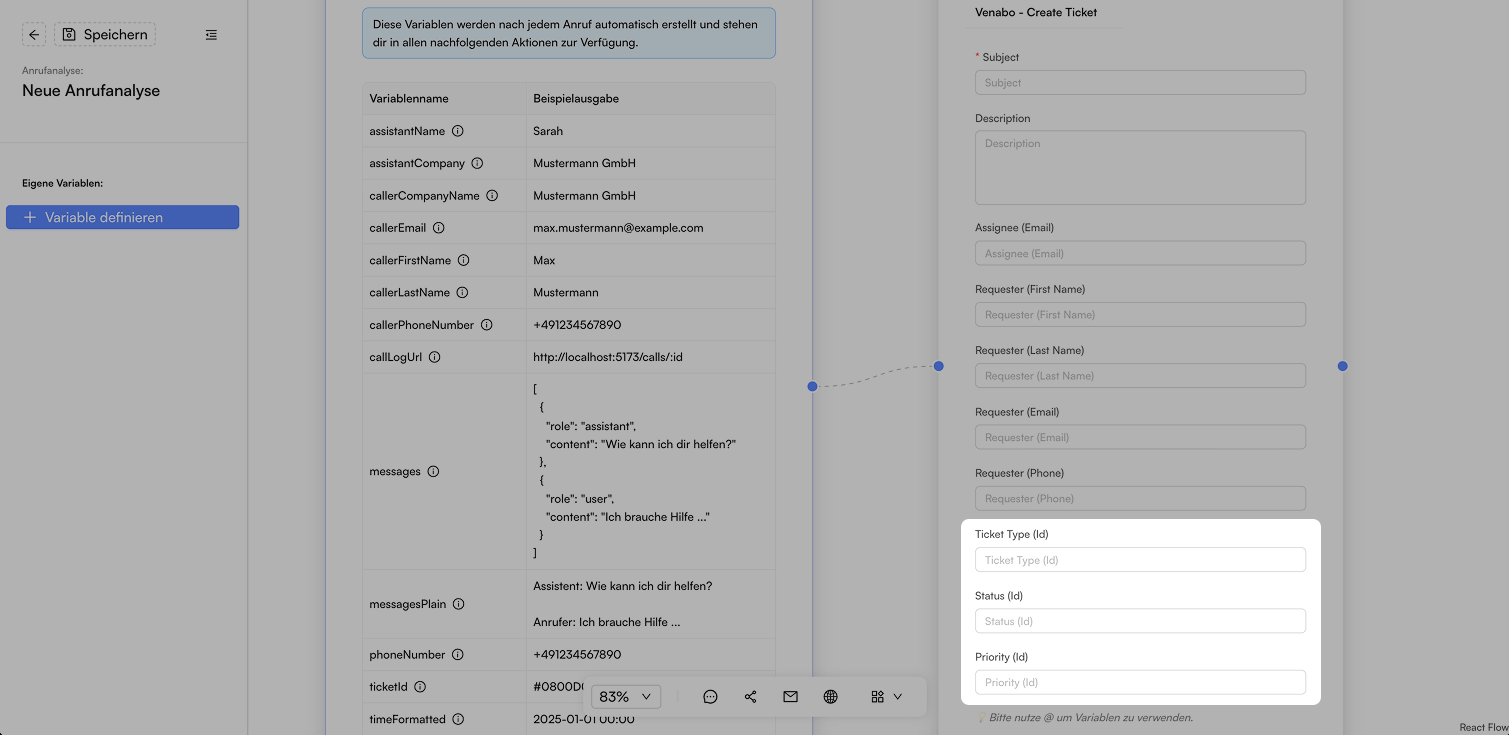Click the Requester (Last Name) input field
The height and width of the screenshot is (735, 1509).
click(x=1140, y=376)
